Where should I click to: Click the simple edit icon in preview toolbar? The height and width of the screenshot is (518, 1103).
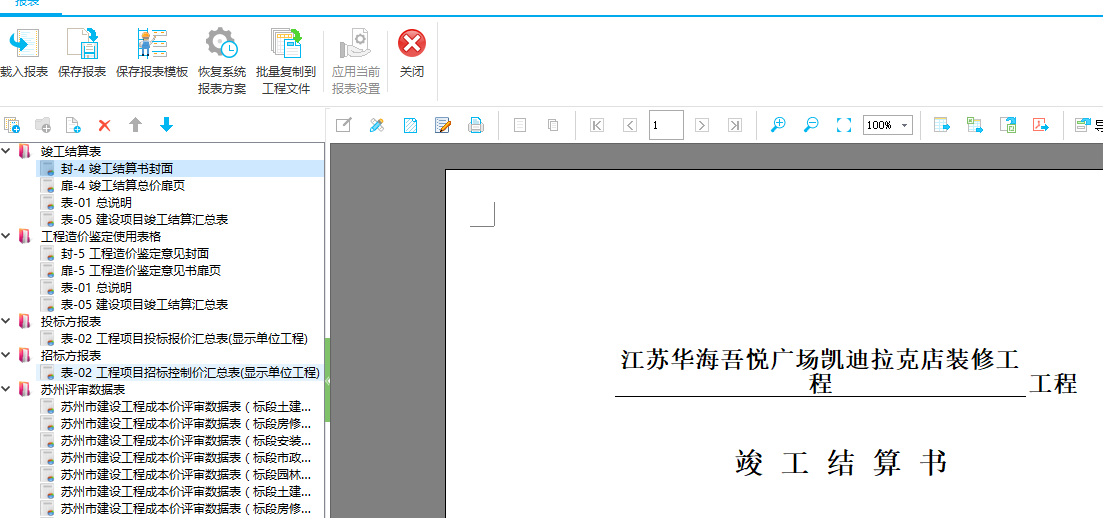click(x=343, y=125)
